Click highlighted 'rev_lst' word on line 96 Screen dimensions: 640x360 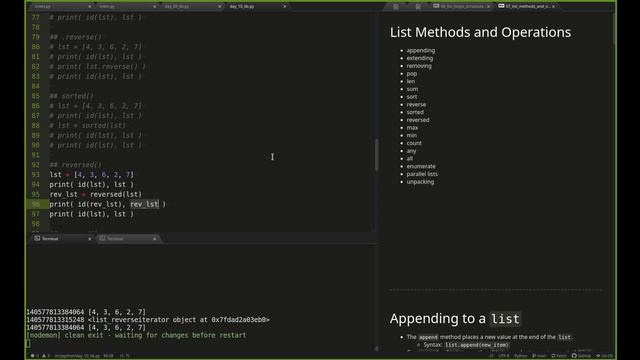pos(144,204)
